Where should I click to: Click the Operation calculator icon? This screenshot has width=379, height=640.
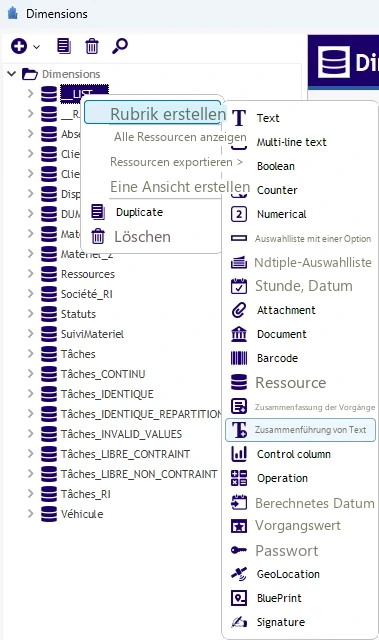click(x=239, y=478)
